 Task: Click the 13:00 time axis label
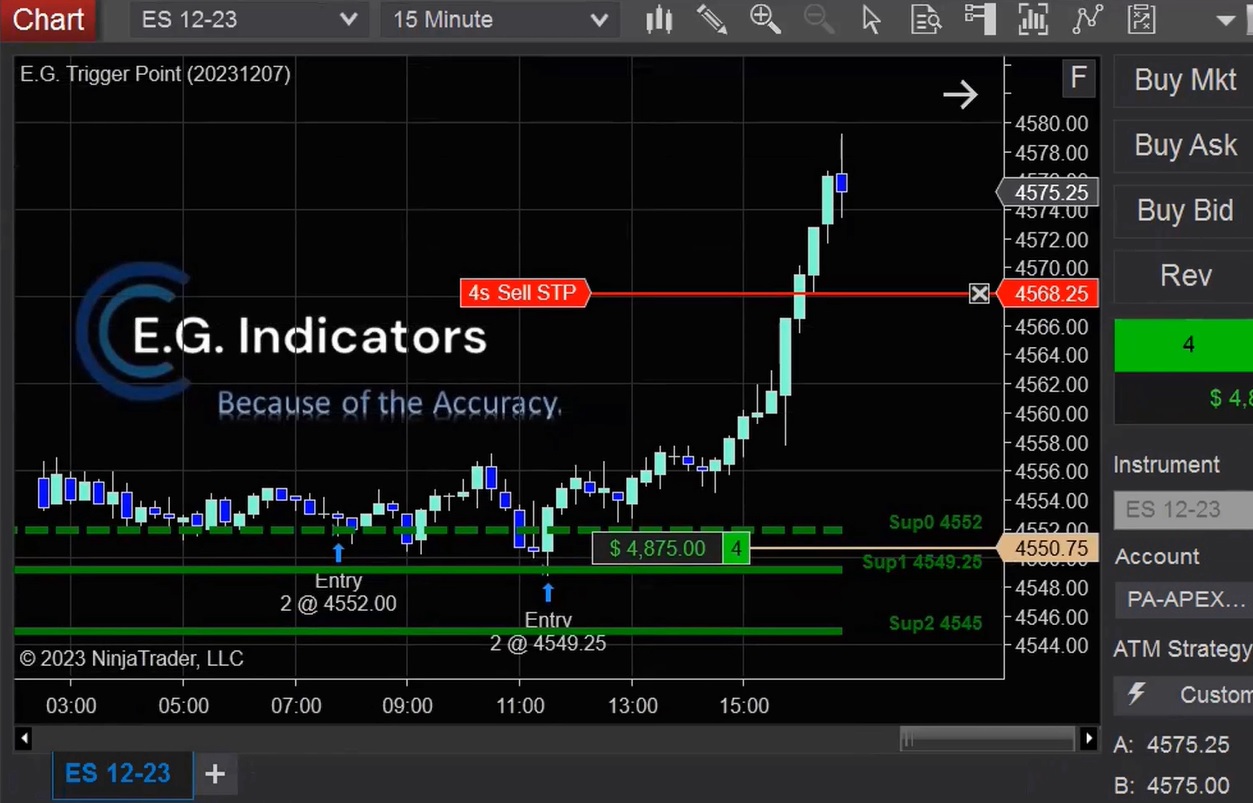point(633,706)
